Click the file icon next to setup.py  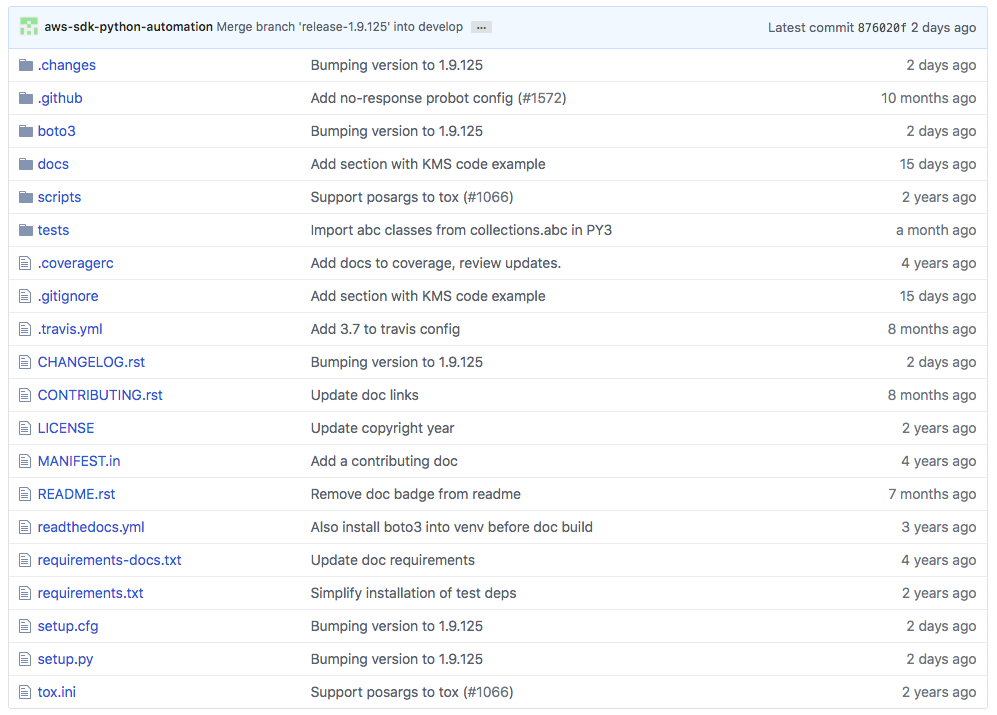pos(26,658)
